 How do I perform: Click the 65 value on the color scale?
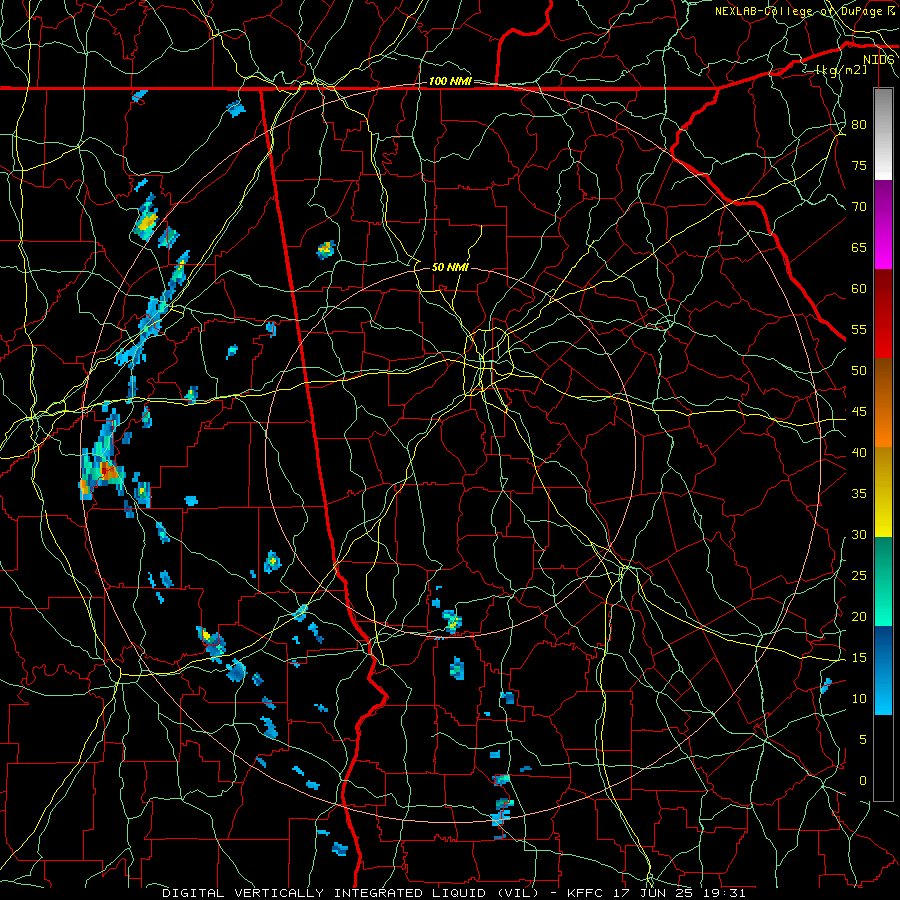(x=859, y=248)
